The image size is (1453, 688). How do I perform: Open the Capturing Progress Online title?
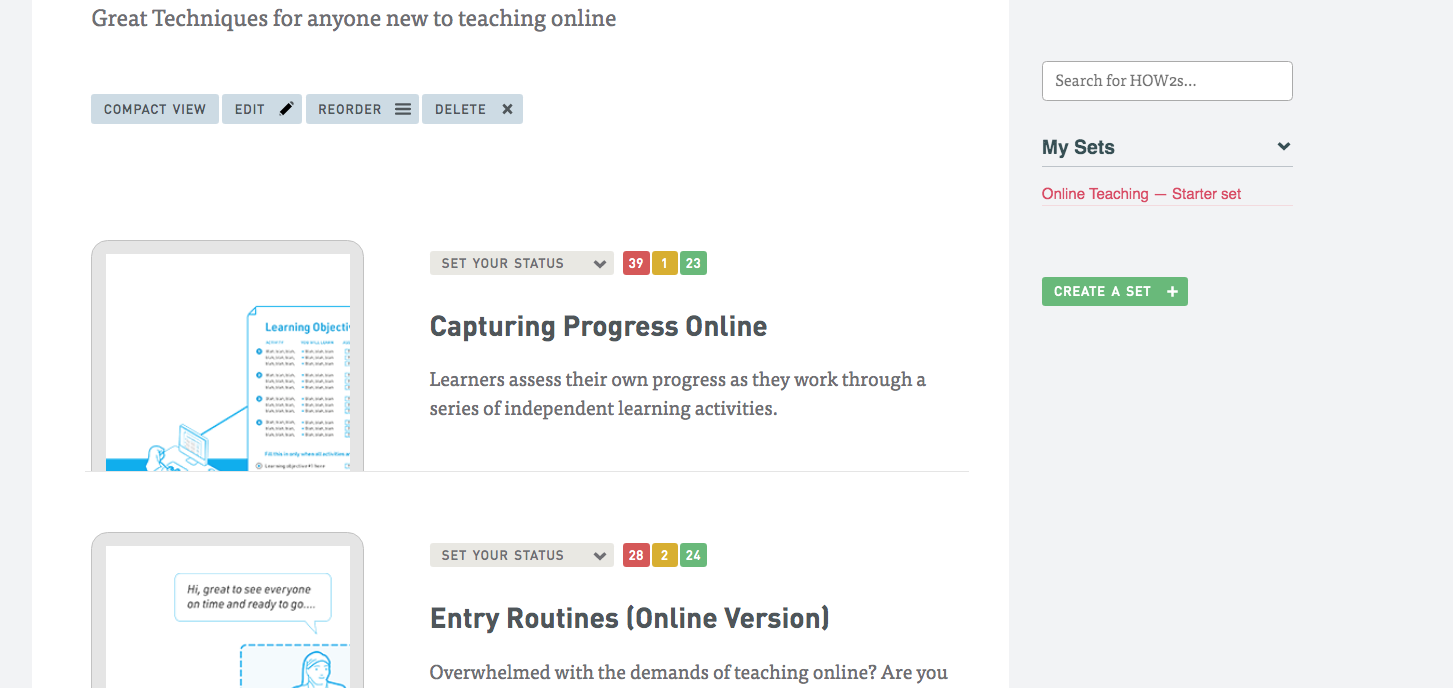[x=598, y=326]
